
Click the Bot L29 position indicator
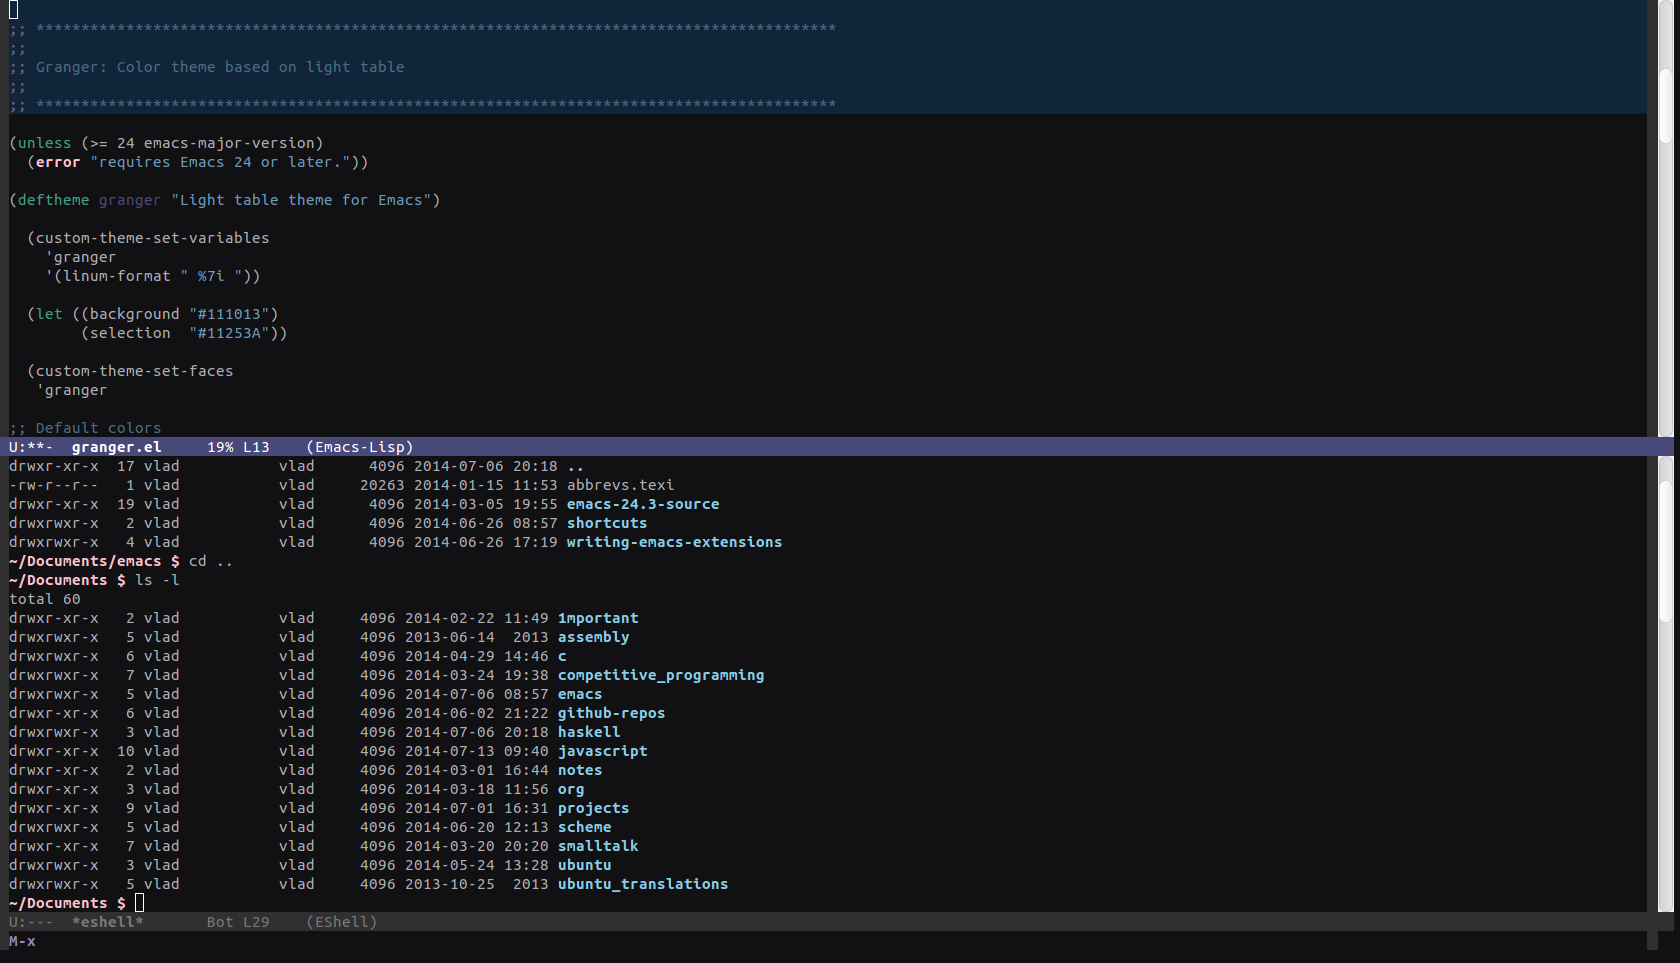(x=238, y=922)
